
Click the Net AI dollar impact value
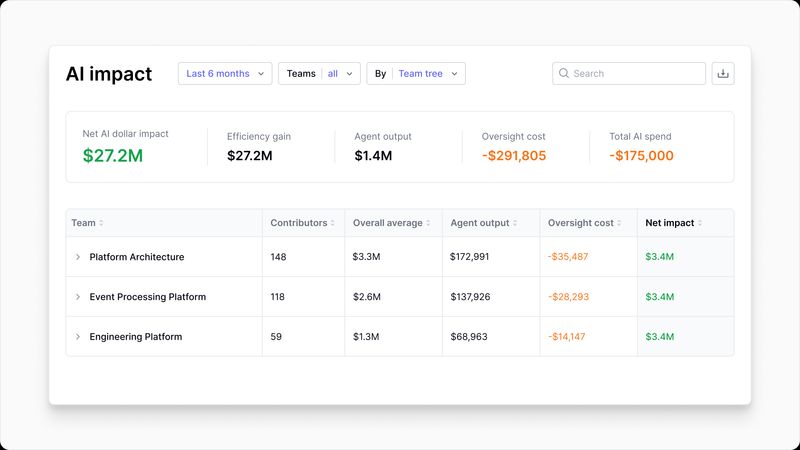[x=112, y=155]
